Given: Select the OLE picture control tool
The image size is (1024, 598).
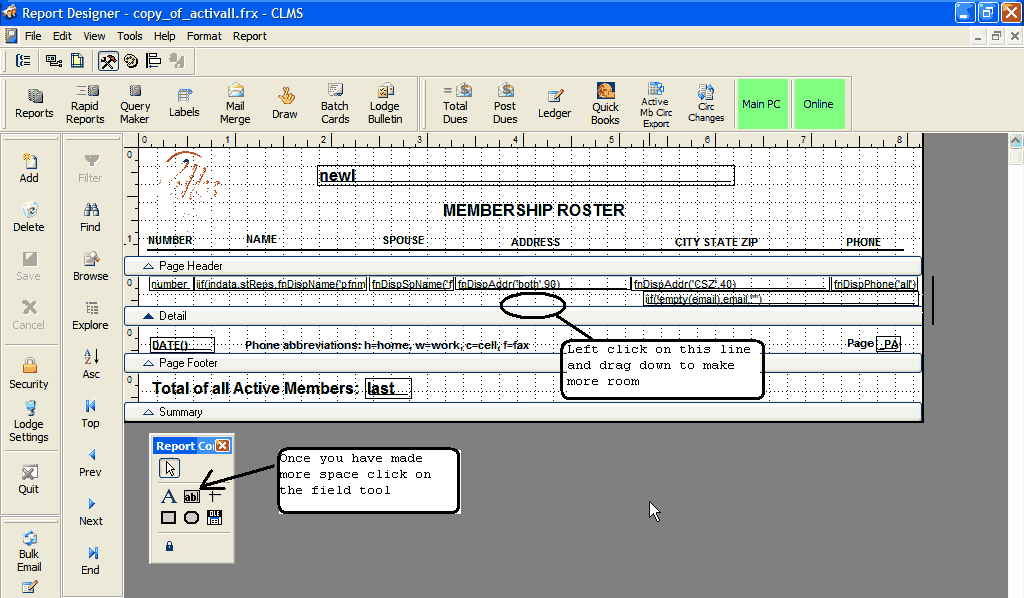Looking at the screenshot, I should pos(214,517).
